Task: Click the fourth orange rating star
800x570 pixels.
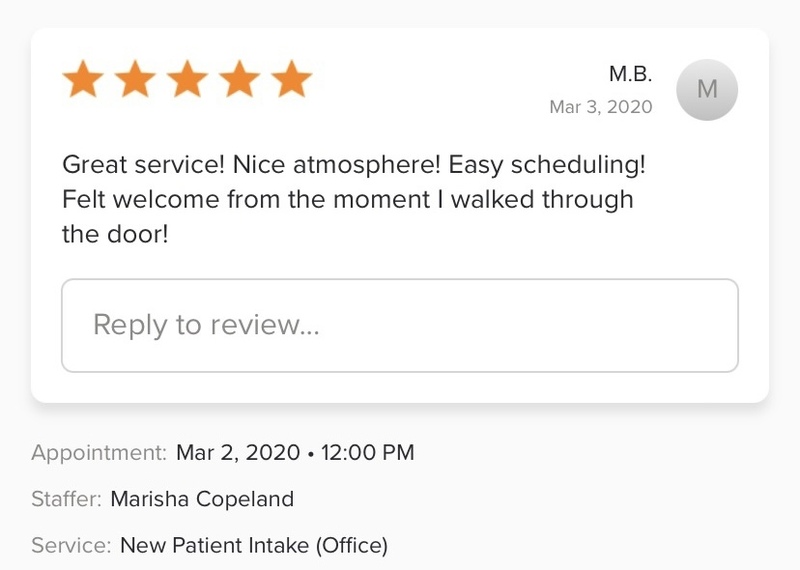Action: pos(238,80)
